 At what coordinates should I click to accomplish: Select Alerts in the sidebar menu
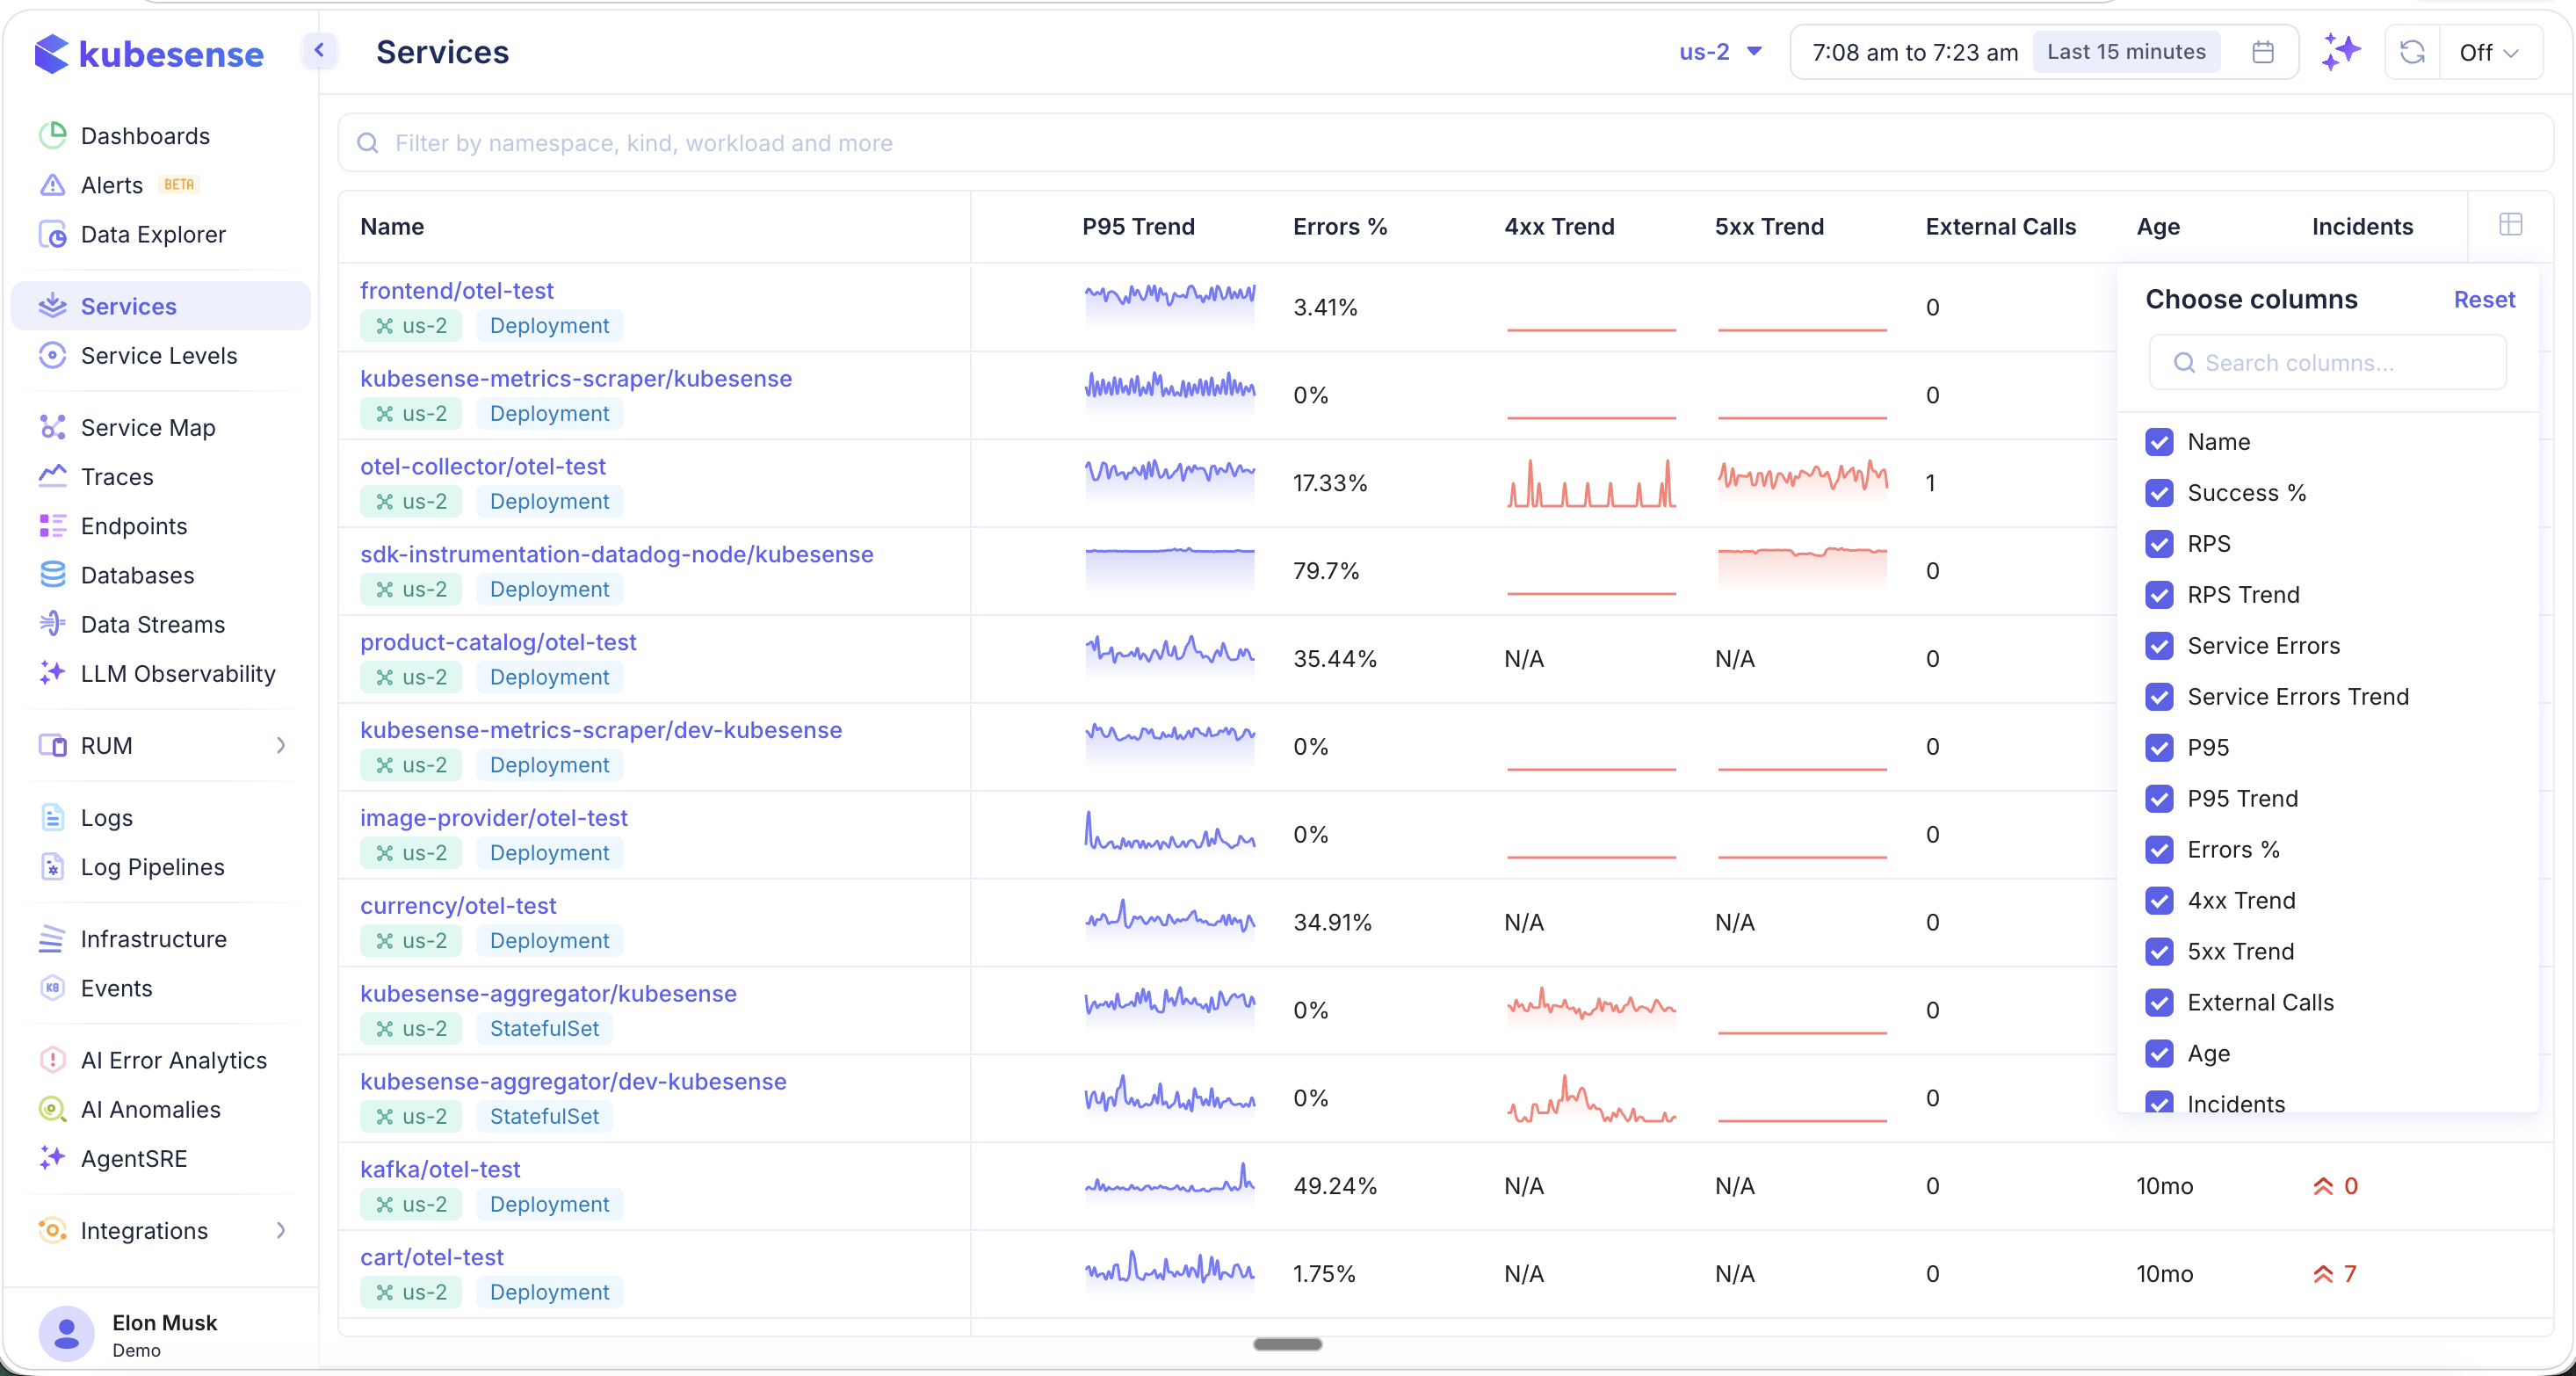112,184
